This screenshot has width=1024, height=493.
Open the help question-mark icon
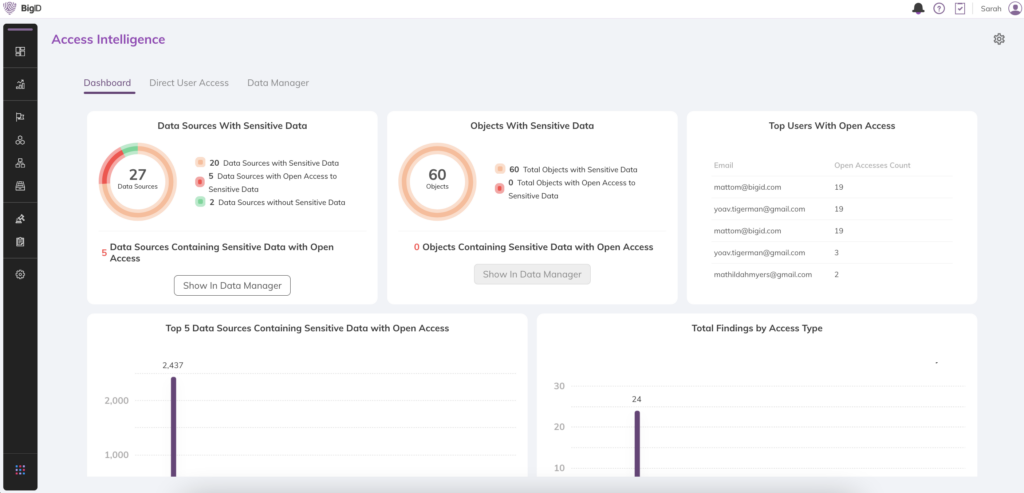938,8
